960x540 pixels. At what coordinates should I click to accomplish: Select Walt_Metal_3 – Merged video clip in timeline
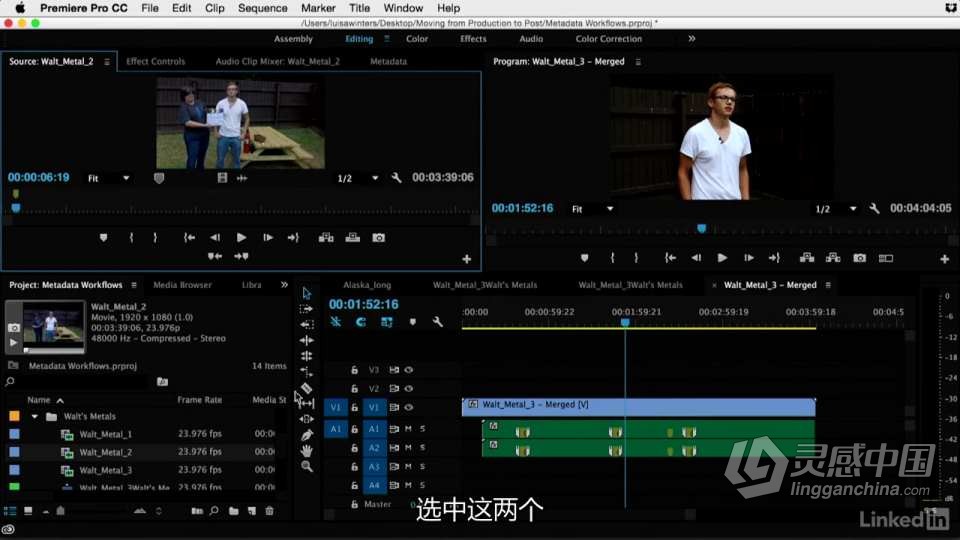coord(639,407)
